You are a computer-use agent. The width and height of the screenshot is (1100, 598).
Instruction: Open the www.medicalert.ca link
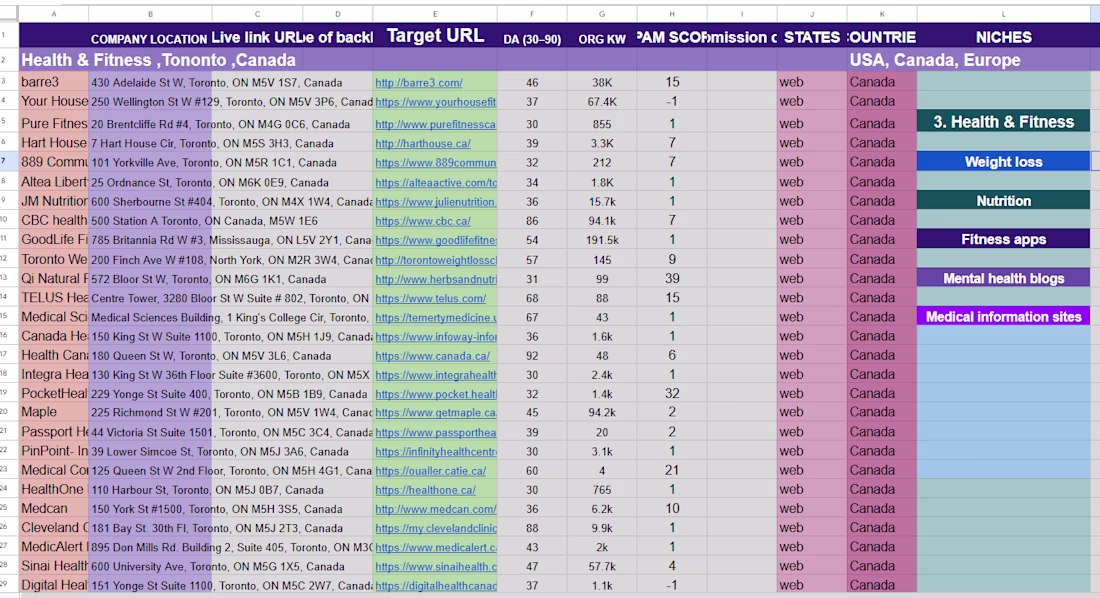436,547
